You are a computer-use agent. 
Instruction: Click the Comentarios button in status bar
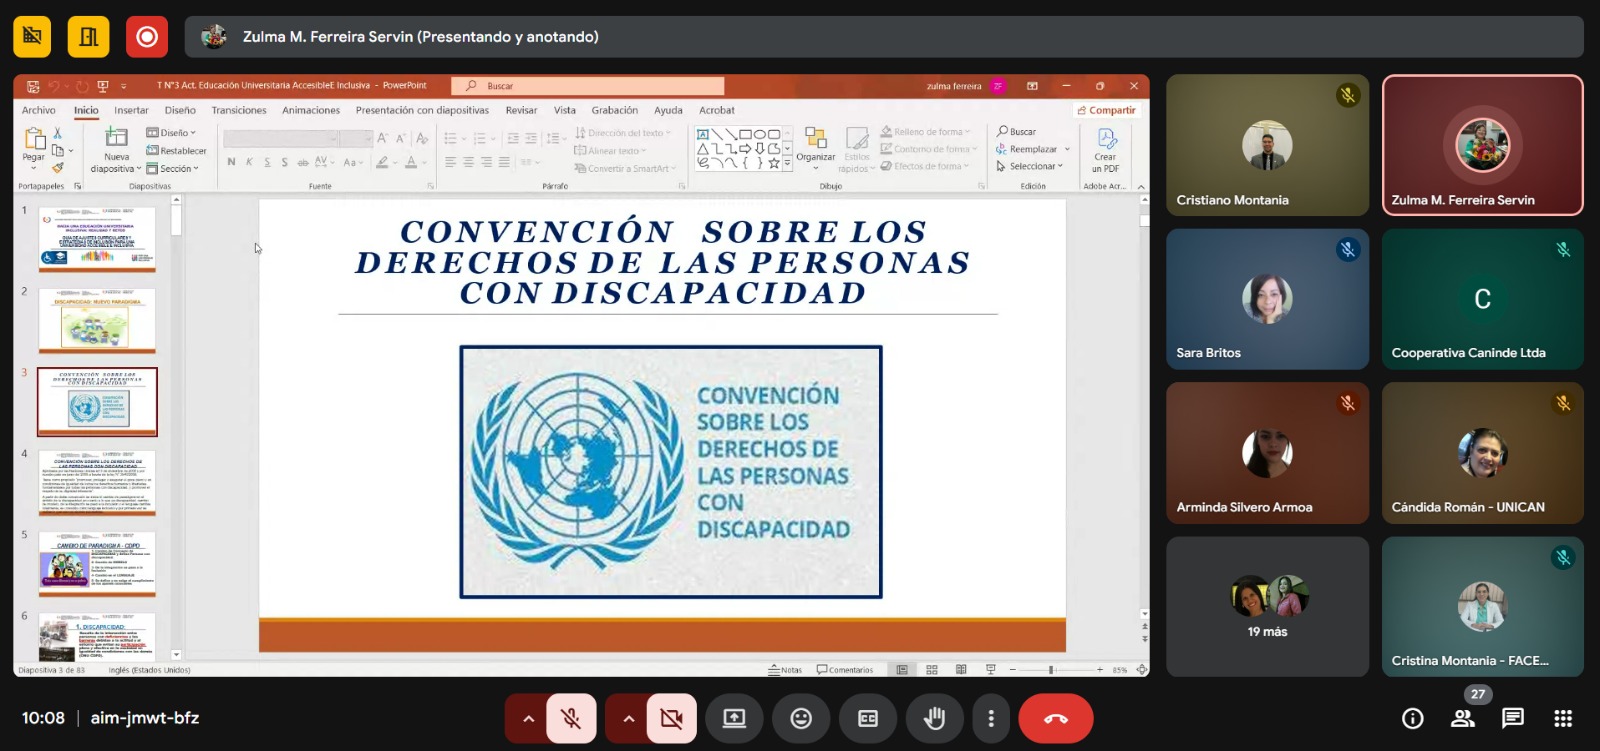(845, 670)
